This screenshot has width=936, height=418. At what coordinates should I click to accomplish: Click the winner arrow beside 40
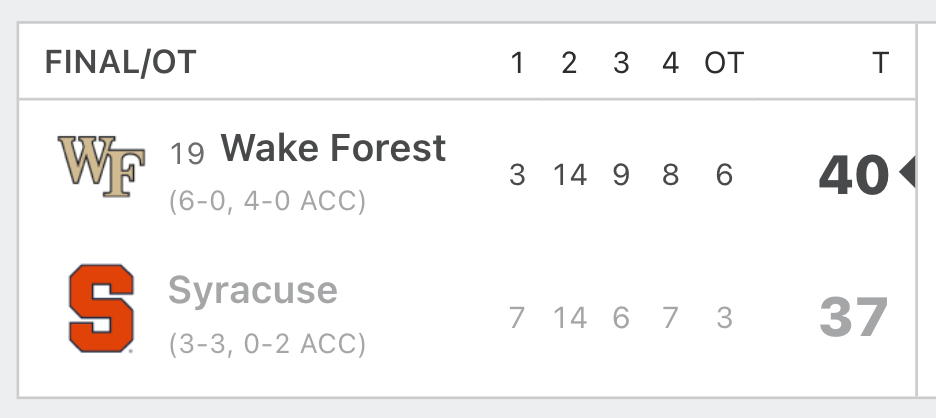(x=907, y=173)
